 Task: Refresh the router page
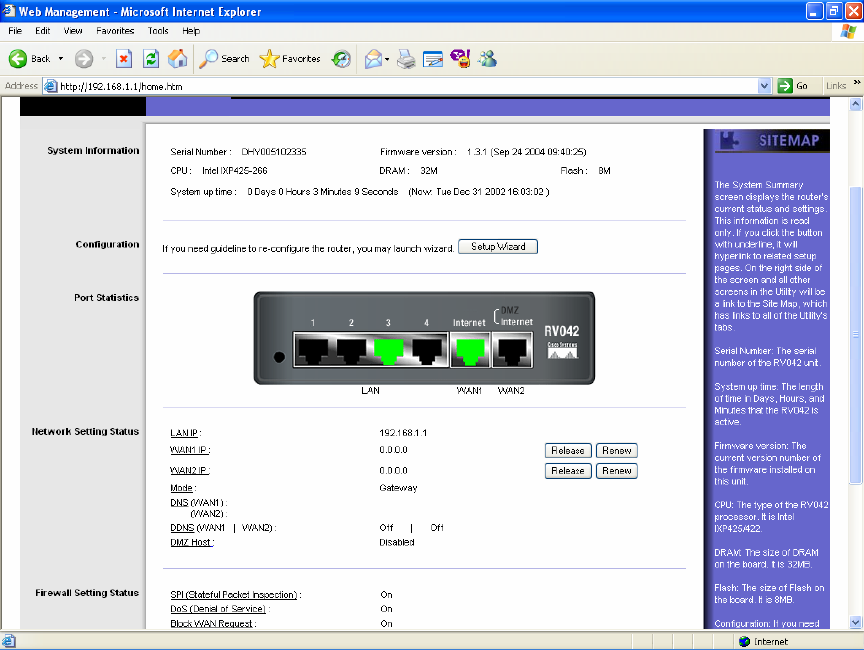(151, 59)
